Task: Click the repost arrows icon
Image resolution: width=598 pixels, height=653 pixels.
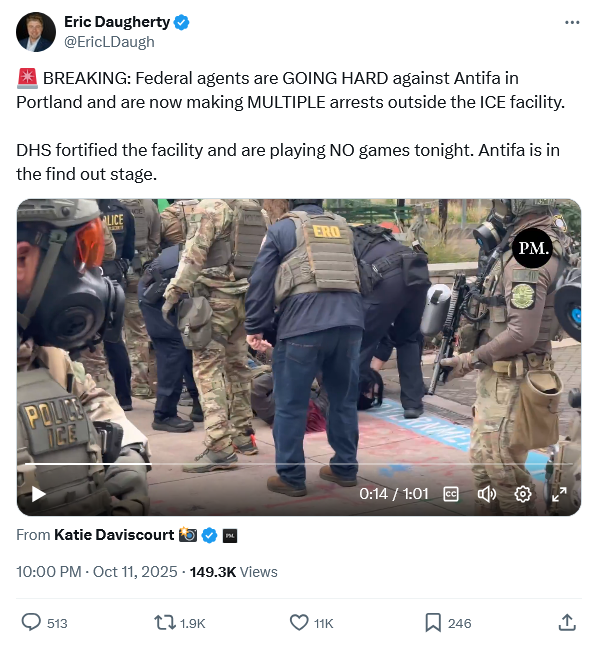Action: tap(165, 623)
